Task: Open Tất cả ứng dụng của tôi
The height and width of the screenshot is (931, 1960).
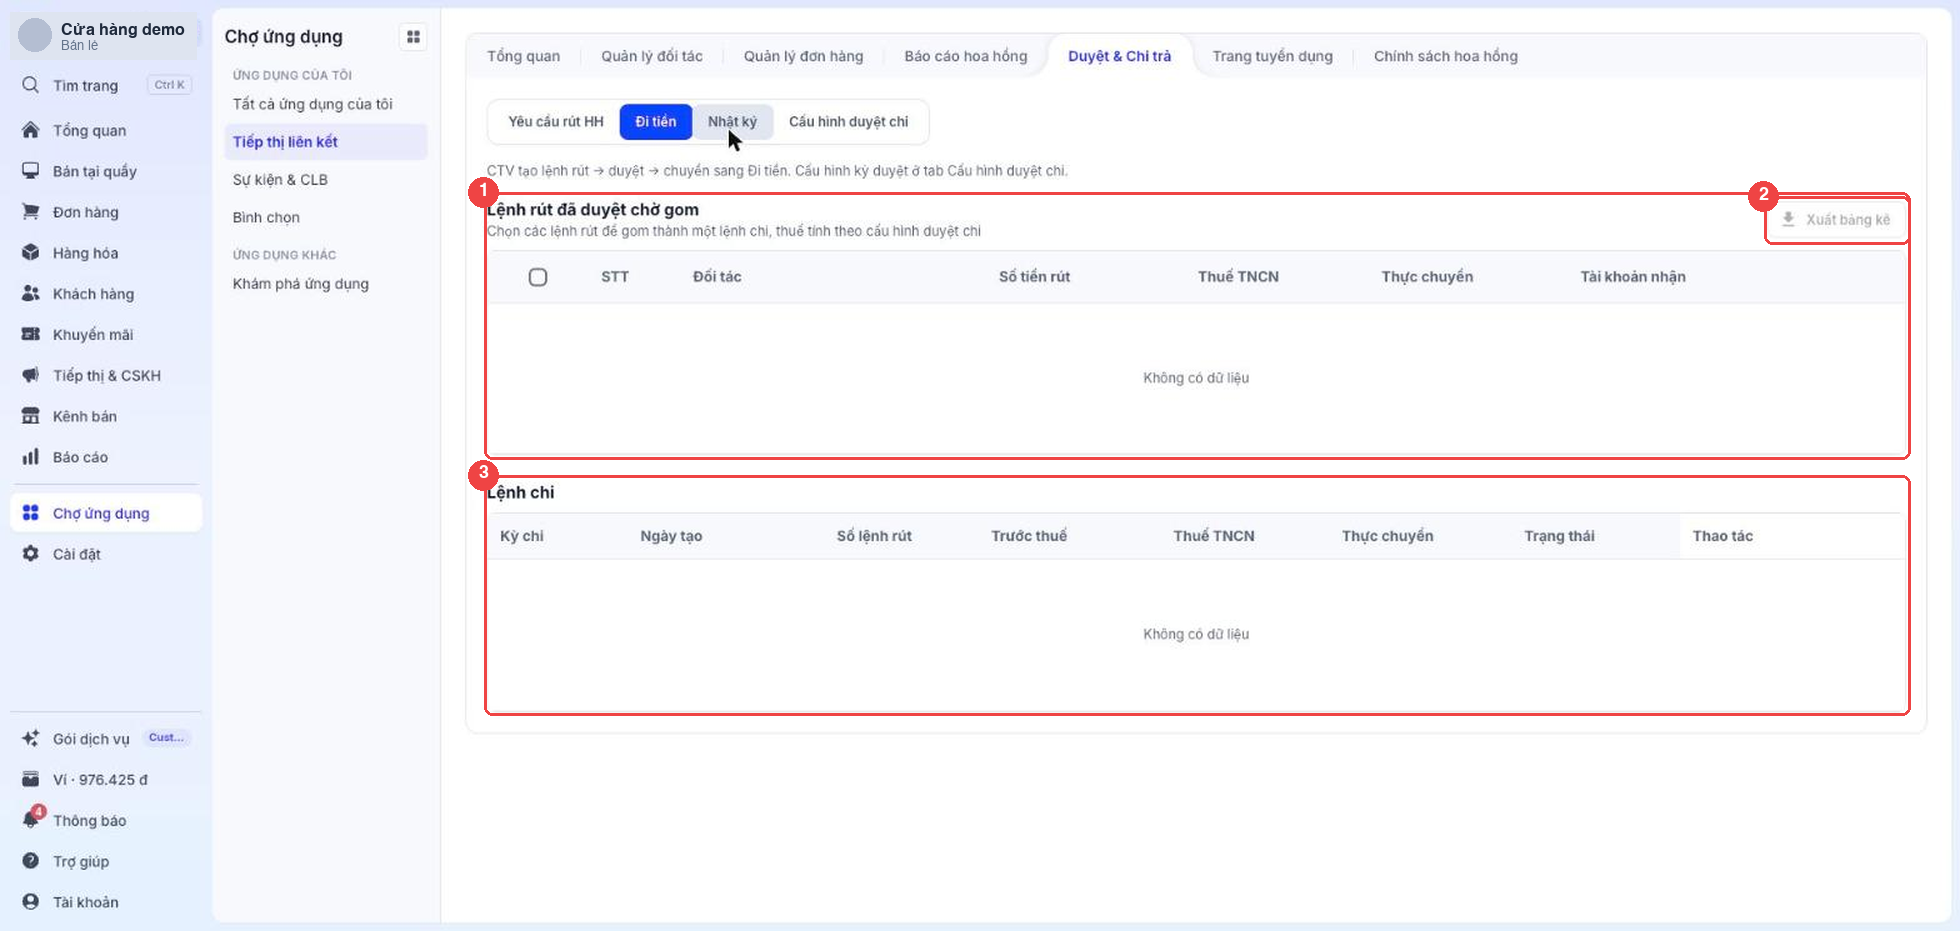Action: (x=313, y=104)
